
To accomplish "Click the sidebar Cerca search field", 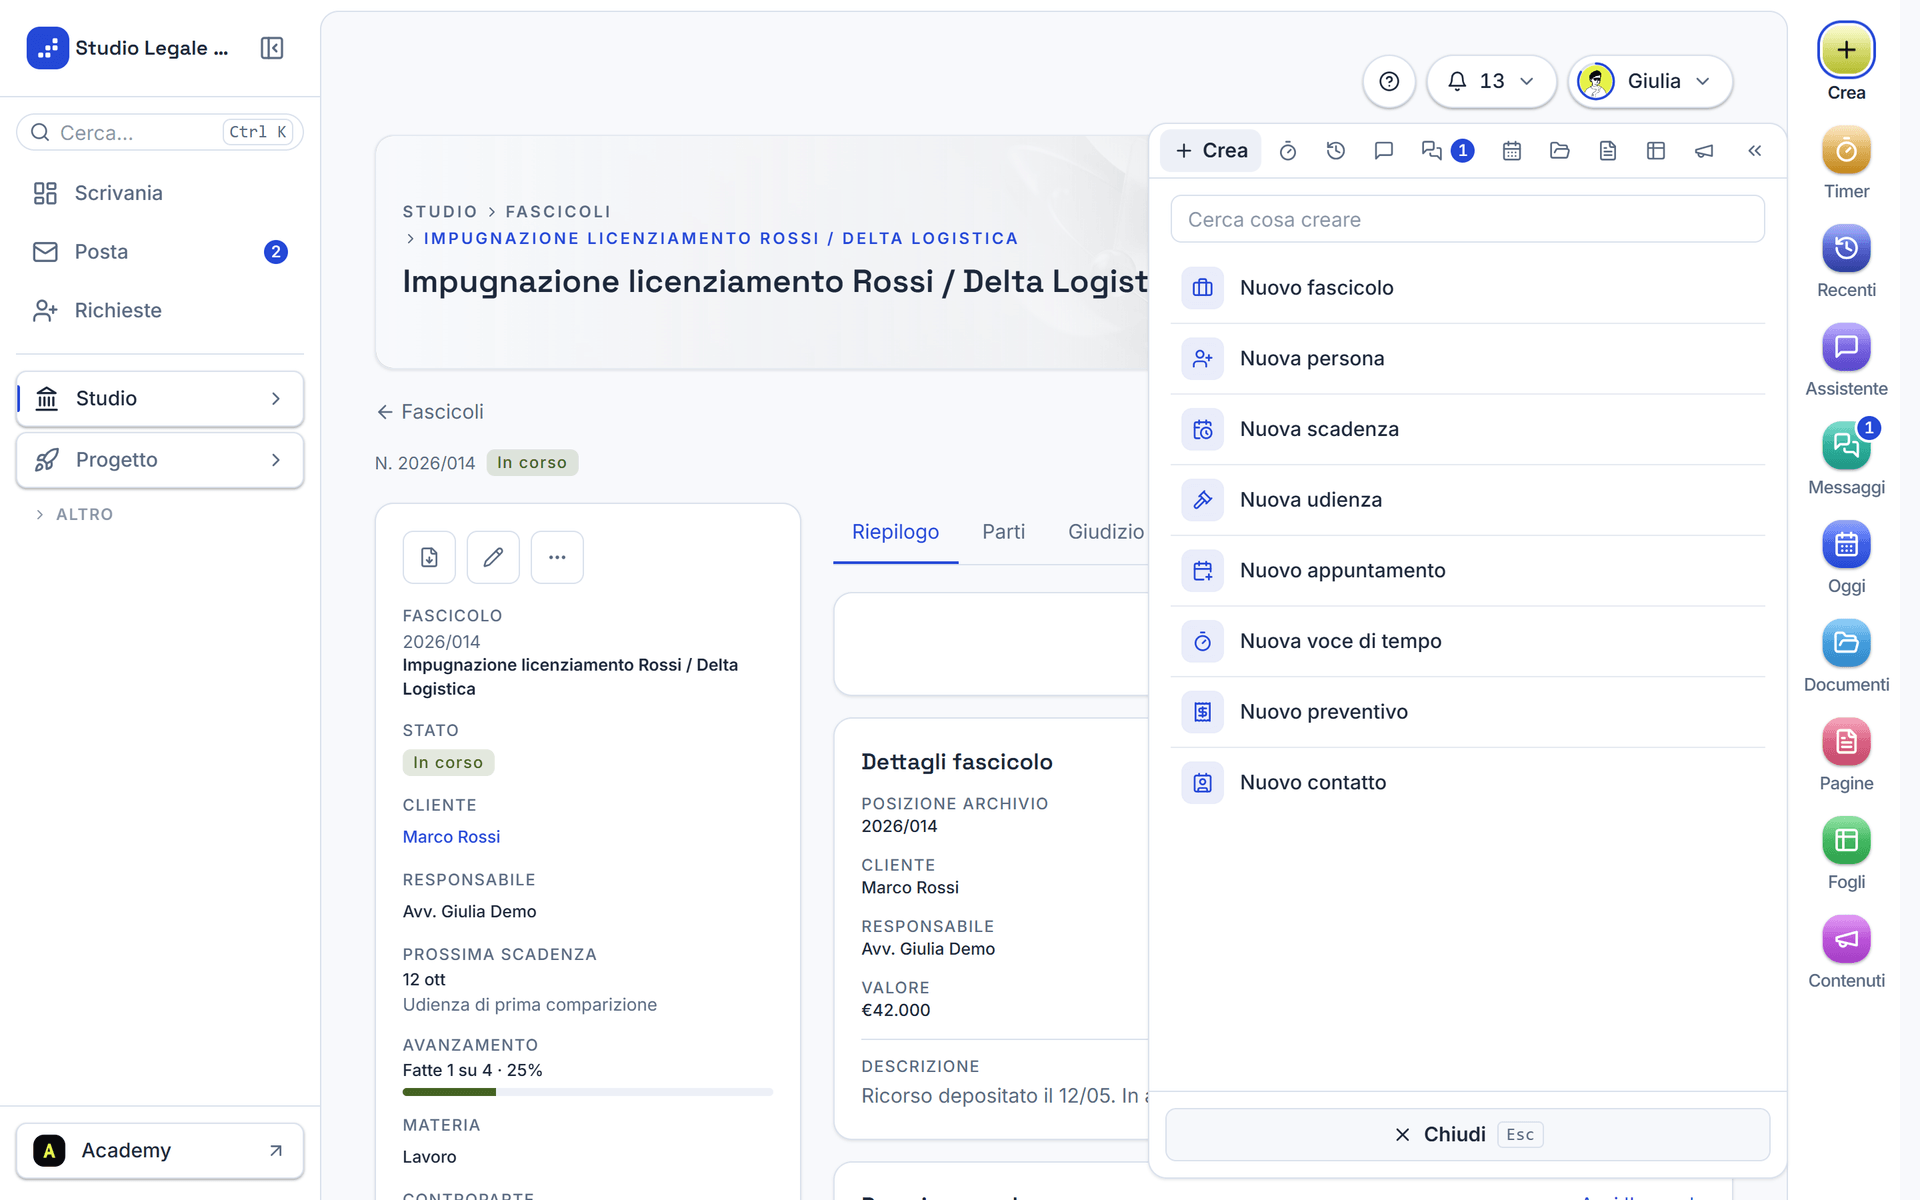I will (160, 132).
